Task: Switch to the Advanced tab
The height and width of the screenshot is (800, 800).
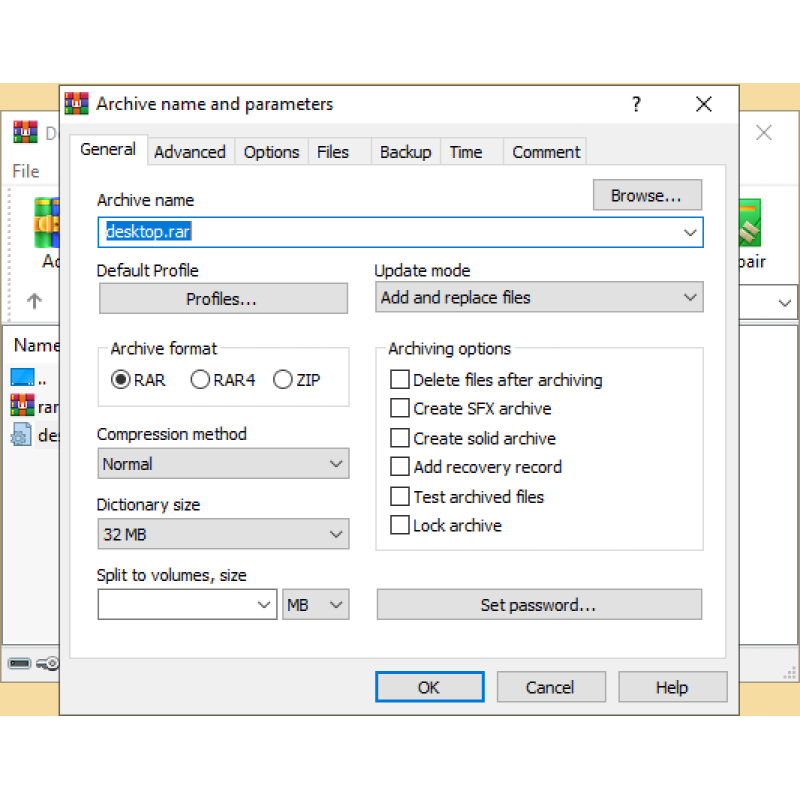Action: [x=190, y=152]
